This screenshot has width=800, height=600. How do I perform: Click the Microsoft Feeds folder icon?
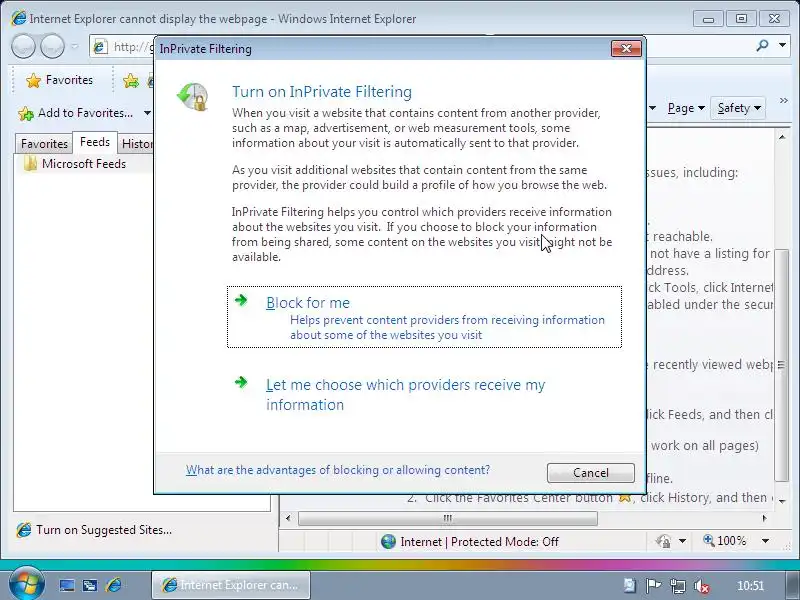[x=31, y=164]
